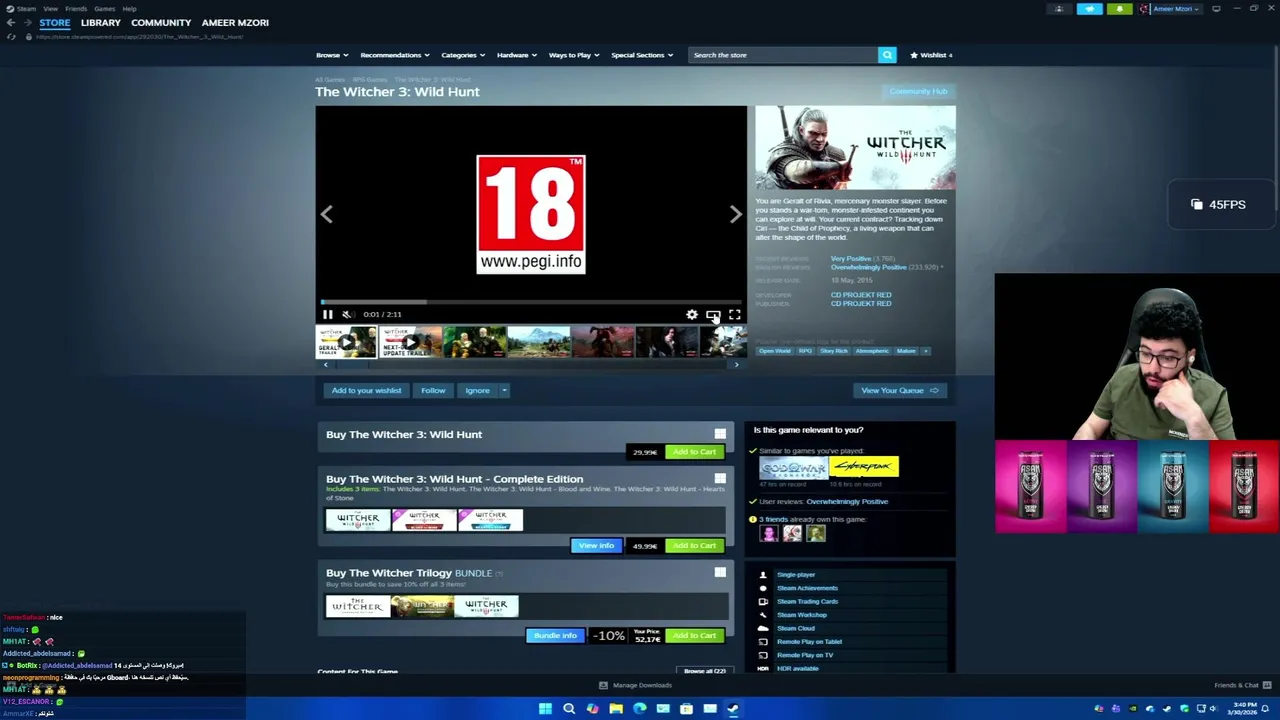Image resolution: width=1280 pixels, height=720 pixels.
Task: Open the friends icon button in title bar
Action: [1059, 9]
